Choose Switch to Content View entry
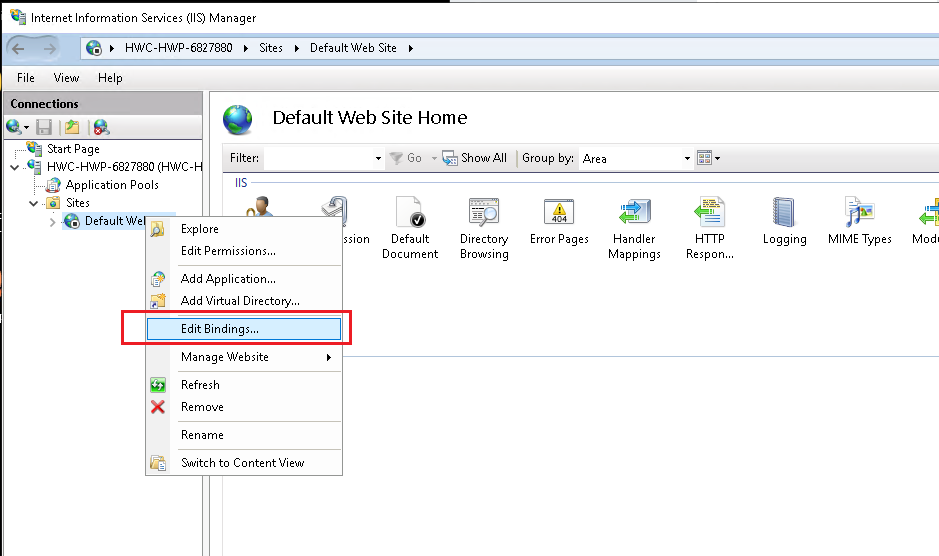The image size is (939, 556). pos(244,463)
